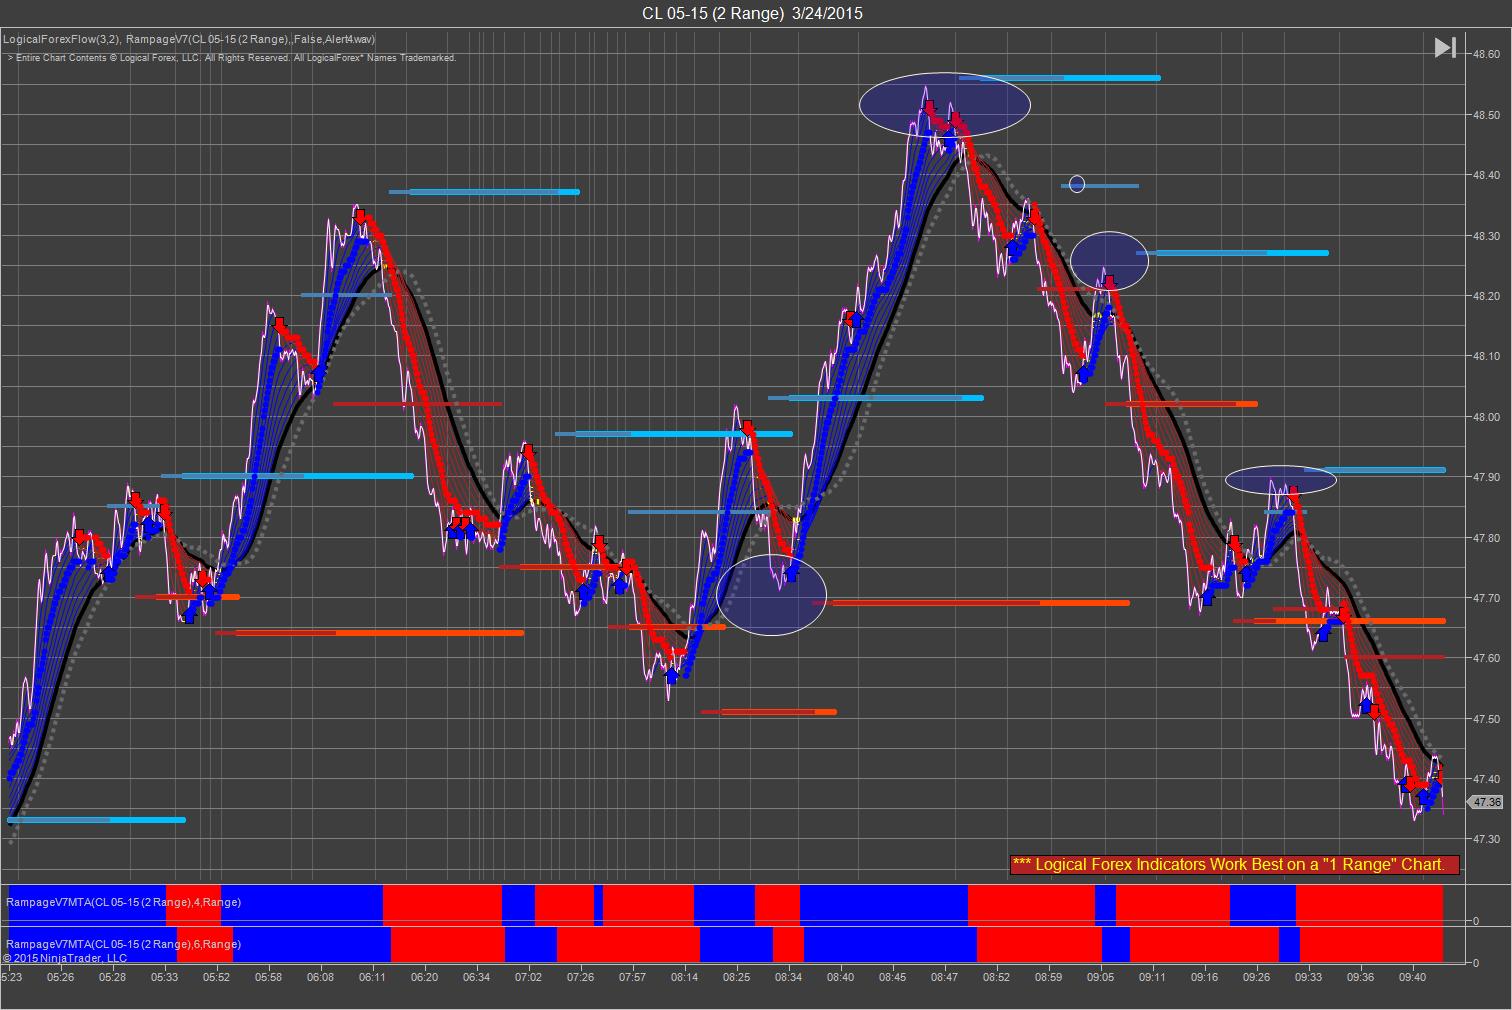1512x1010 pixels.
Task: Click the 09:05 time axis label
Action: (1101, 977)
